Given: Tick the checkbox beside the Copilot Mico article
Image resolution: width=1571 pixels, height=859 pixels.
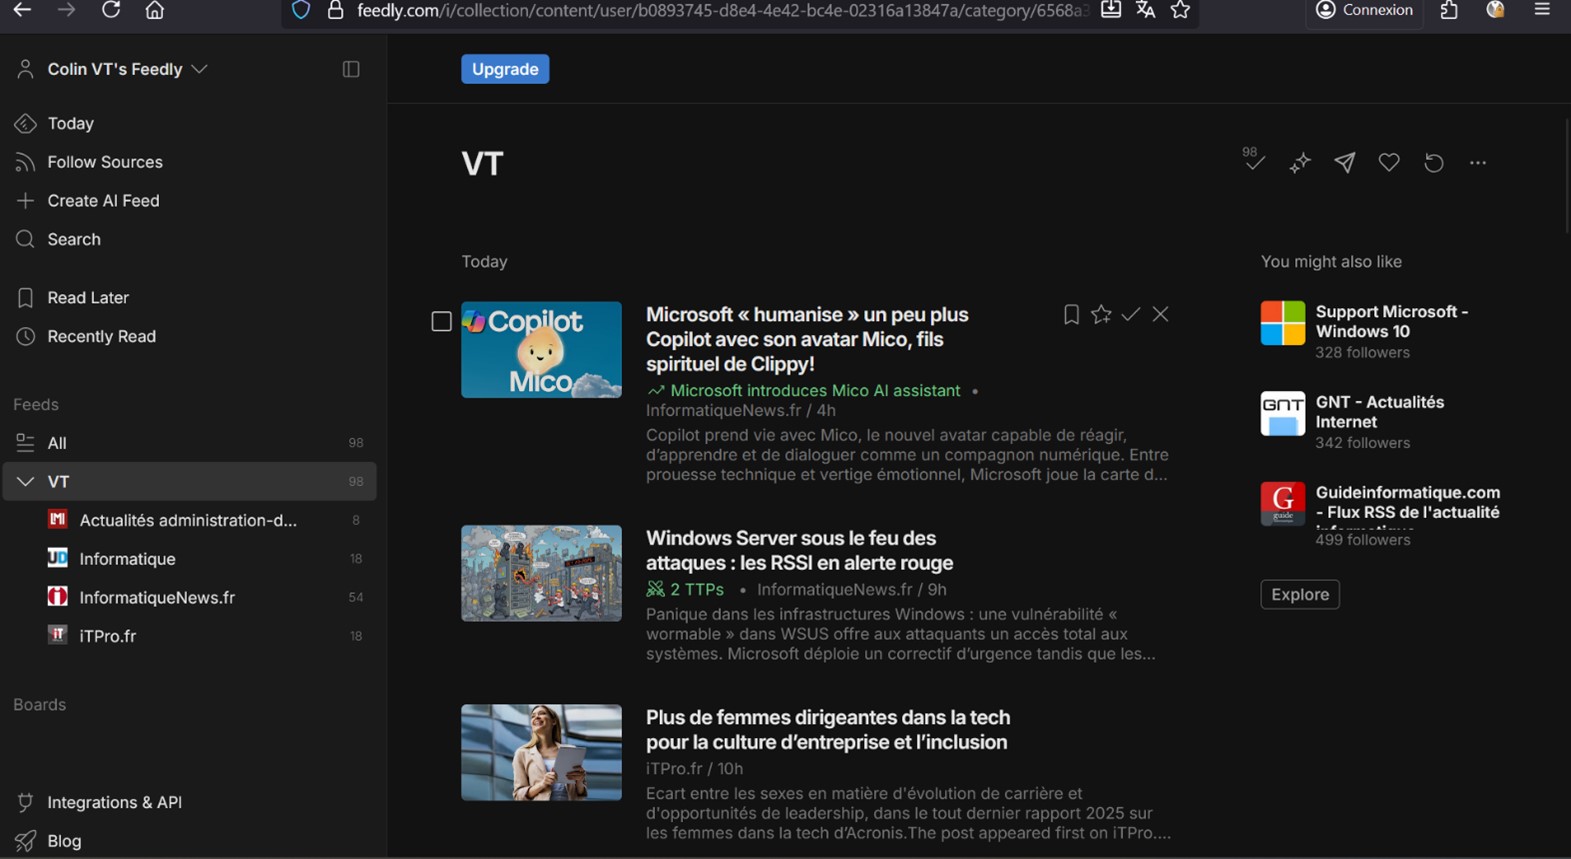Looking at the screenshot, I should tap(441, 321).
